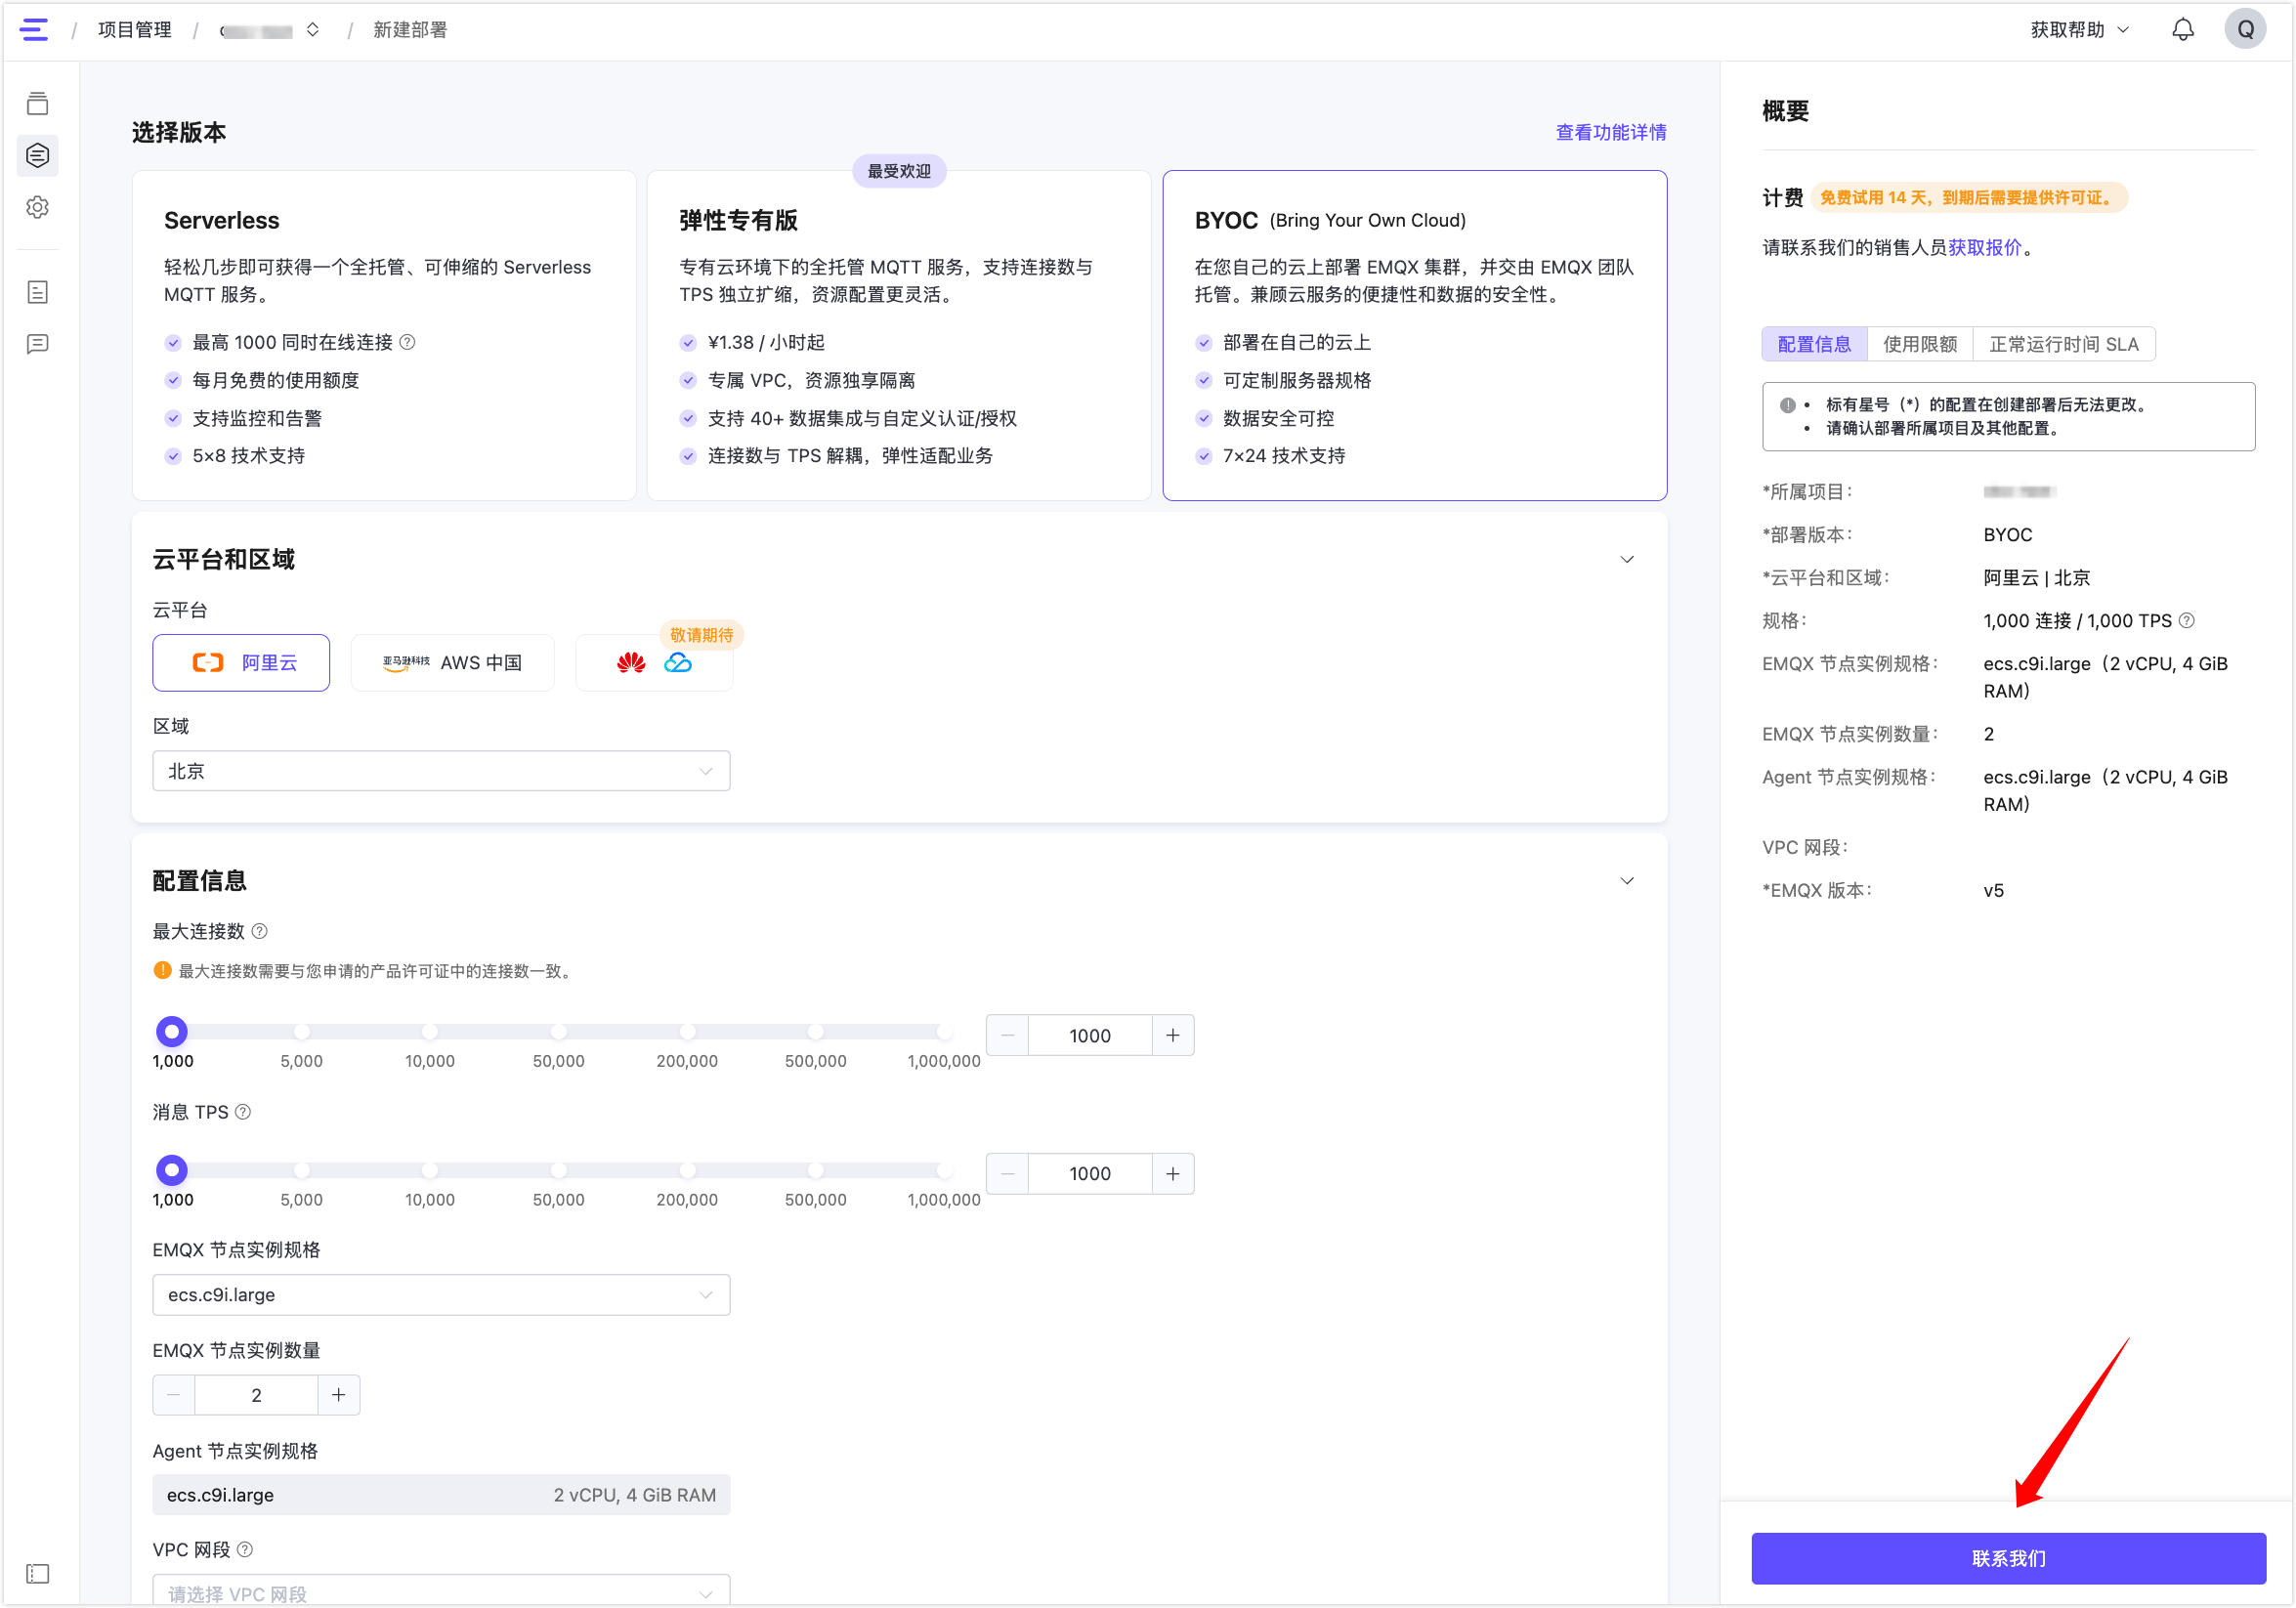Select the Huawei and Tencent coming-soon platform

pos(655,662)
